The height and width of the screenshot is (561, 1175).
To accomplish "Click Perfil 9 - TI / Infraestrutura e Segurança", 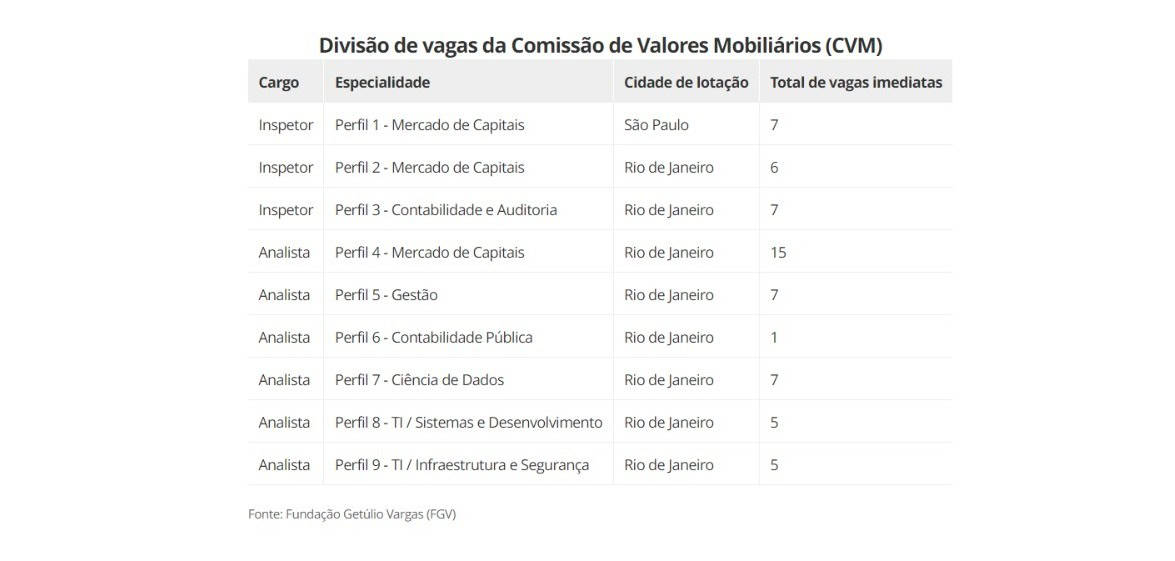I will (462, 465).
